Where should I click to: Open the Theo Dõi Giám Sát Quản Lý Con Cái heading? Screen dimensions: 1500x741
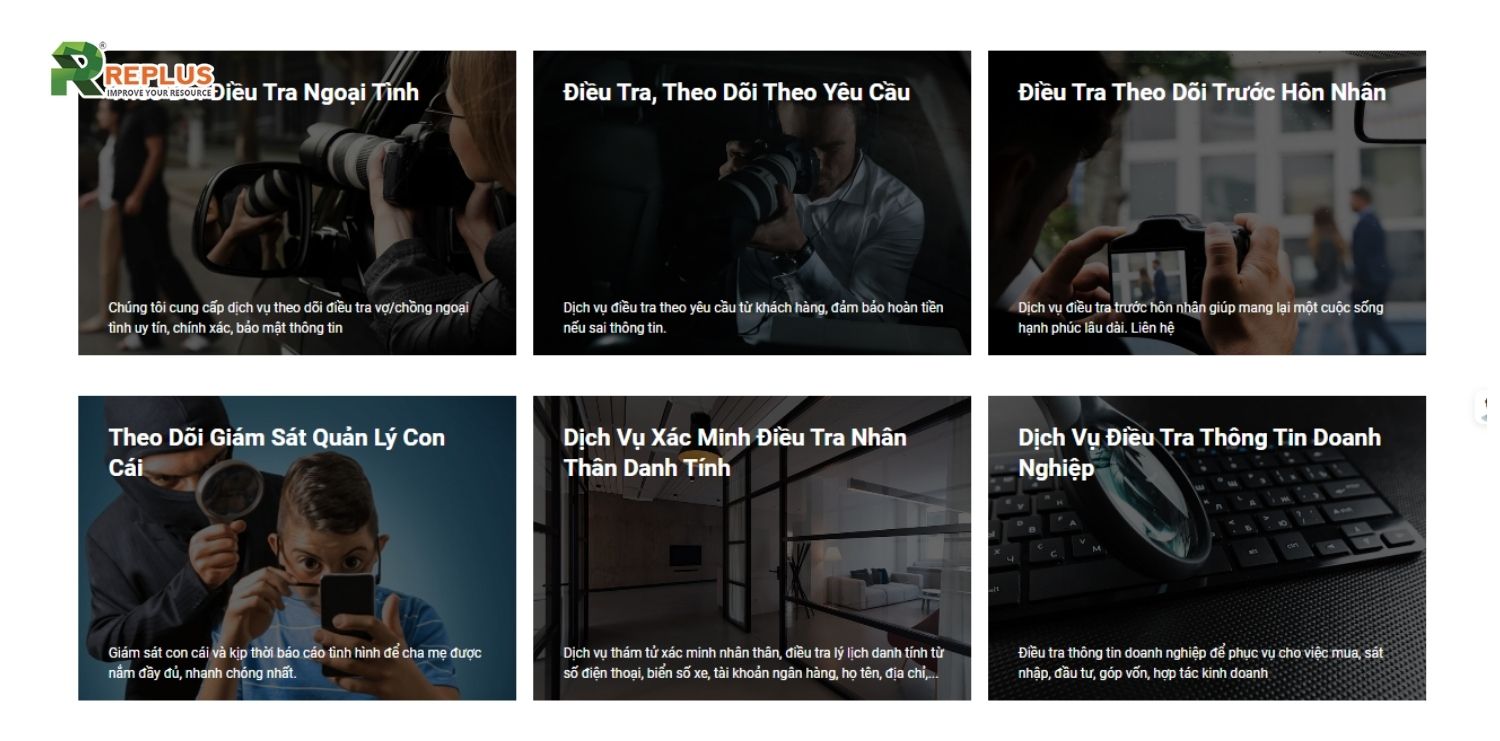pyautogui.click(x=277, y=452)
